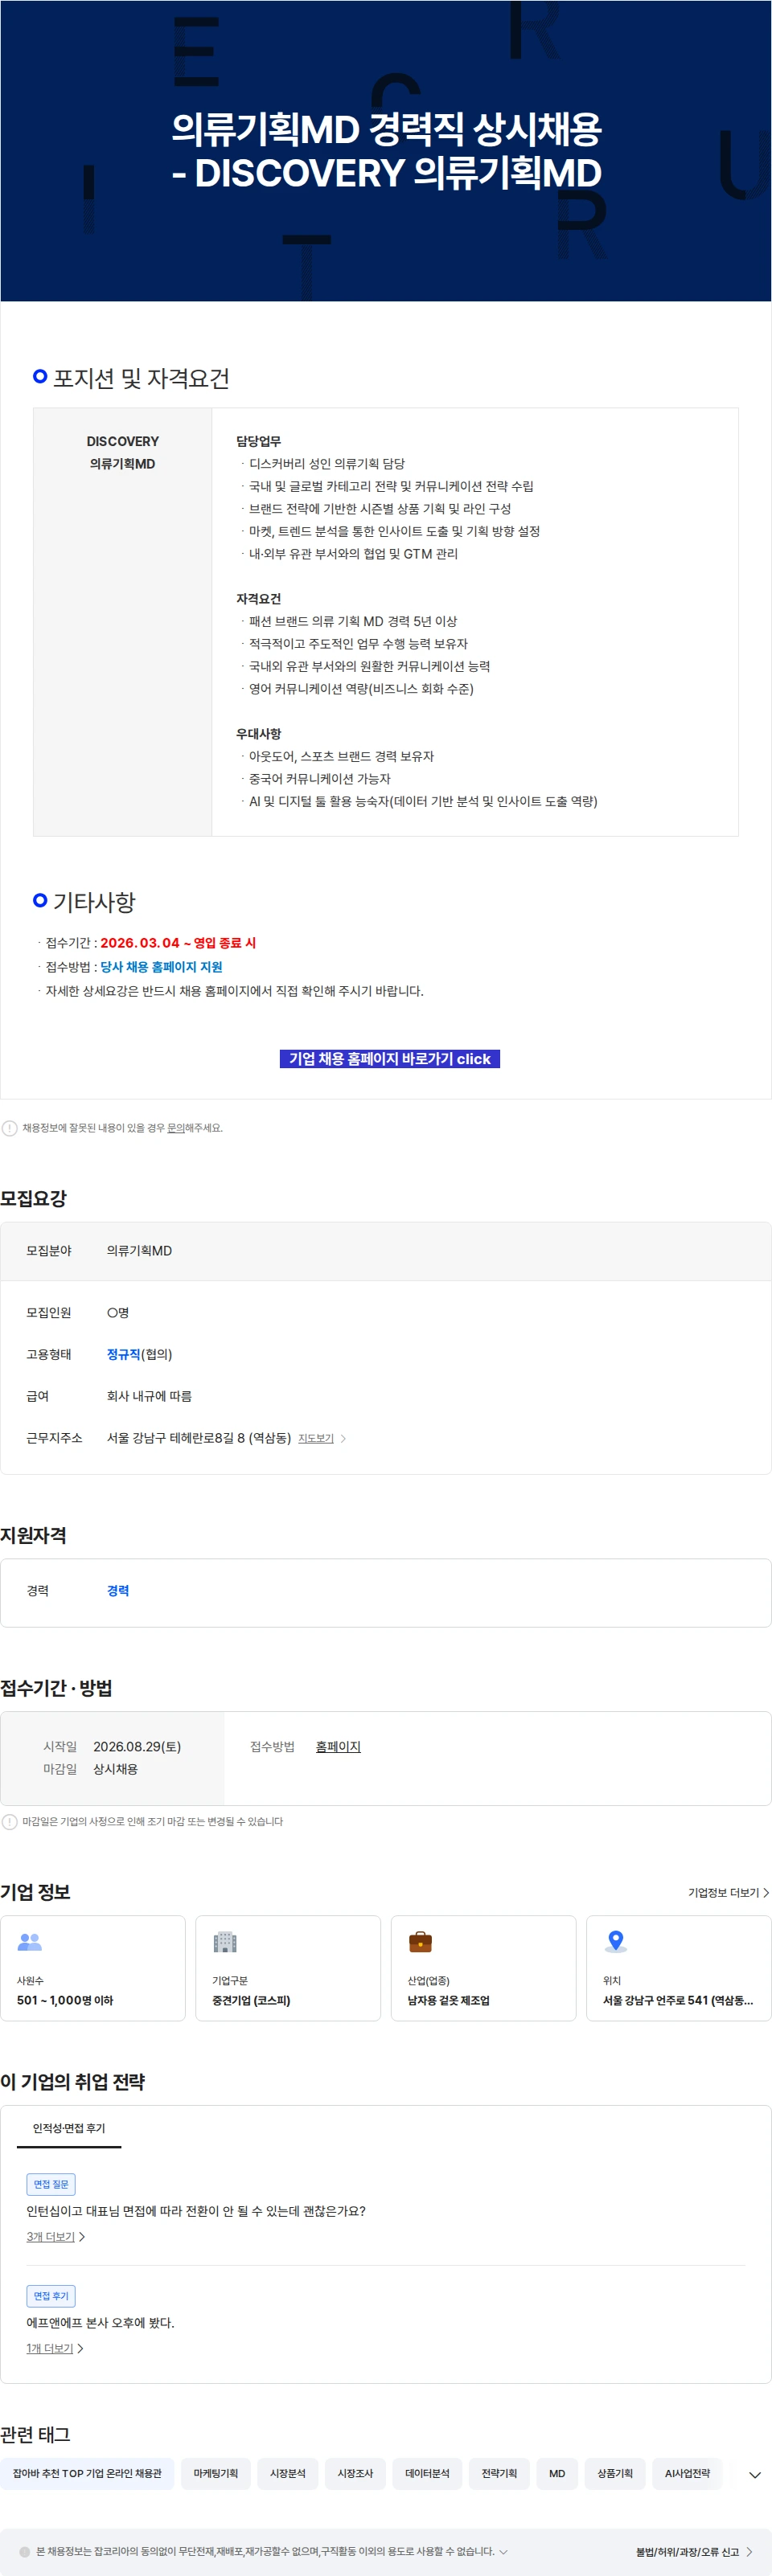Click the location pin icon on 위치 card
Screen dimensions: 772x2576
tap(616, 1941)
